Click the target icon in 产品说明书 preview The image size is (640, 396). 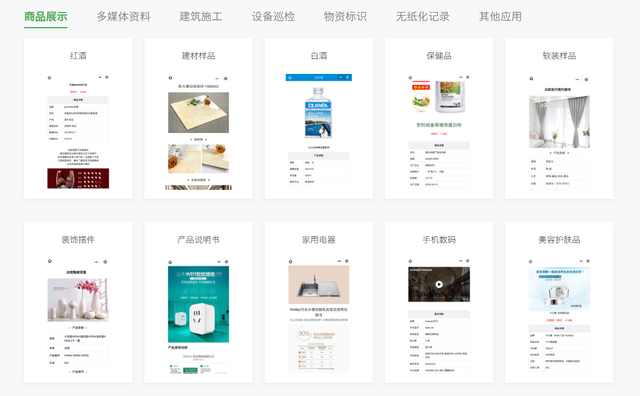coord(227,262)
